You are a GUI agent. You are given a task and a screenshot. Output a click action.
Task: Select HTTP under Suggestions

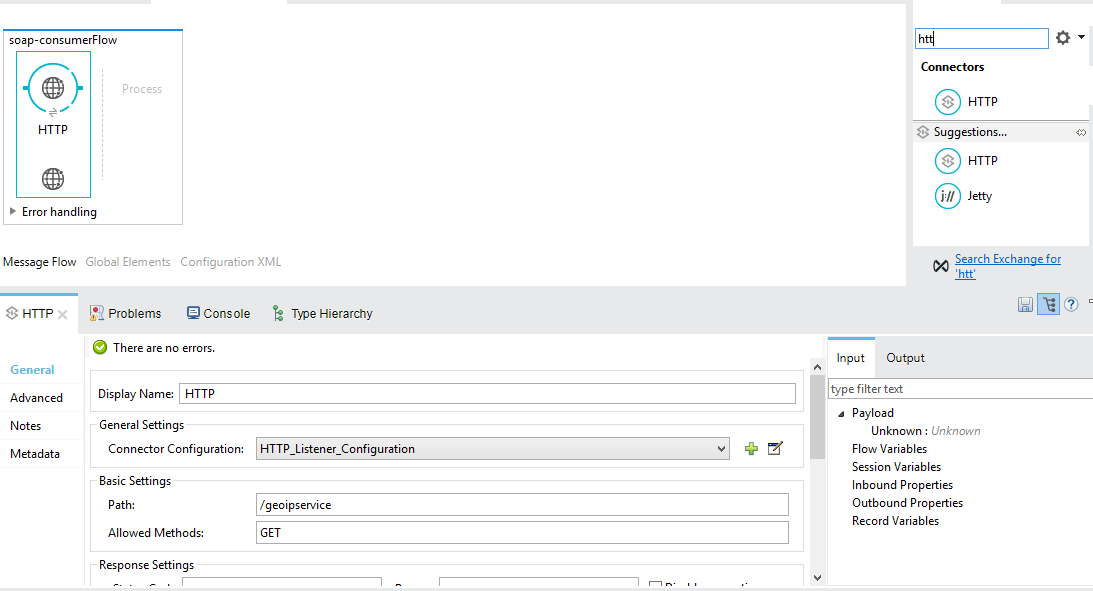click(966, 161)
